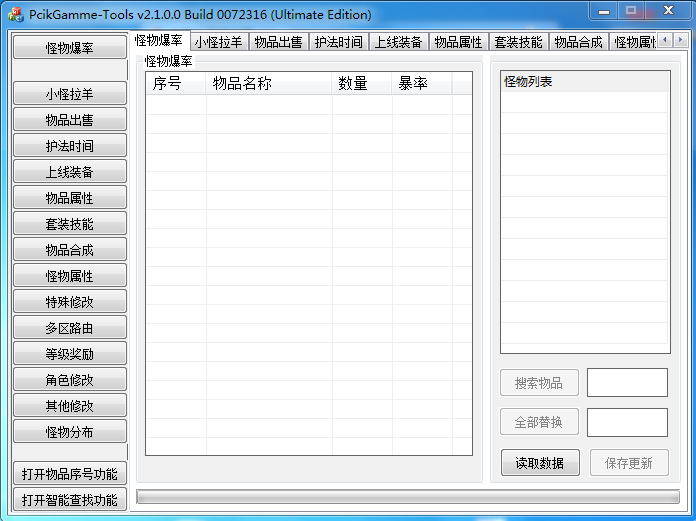Click the text field beside 搜索物品
This screenshot has width=696, height=521.
point(627,383)
